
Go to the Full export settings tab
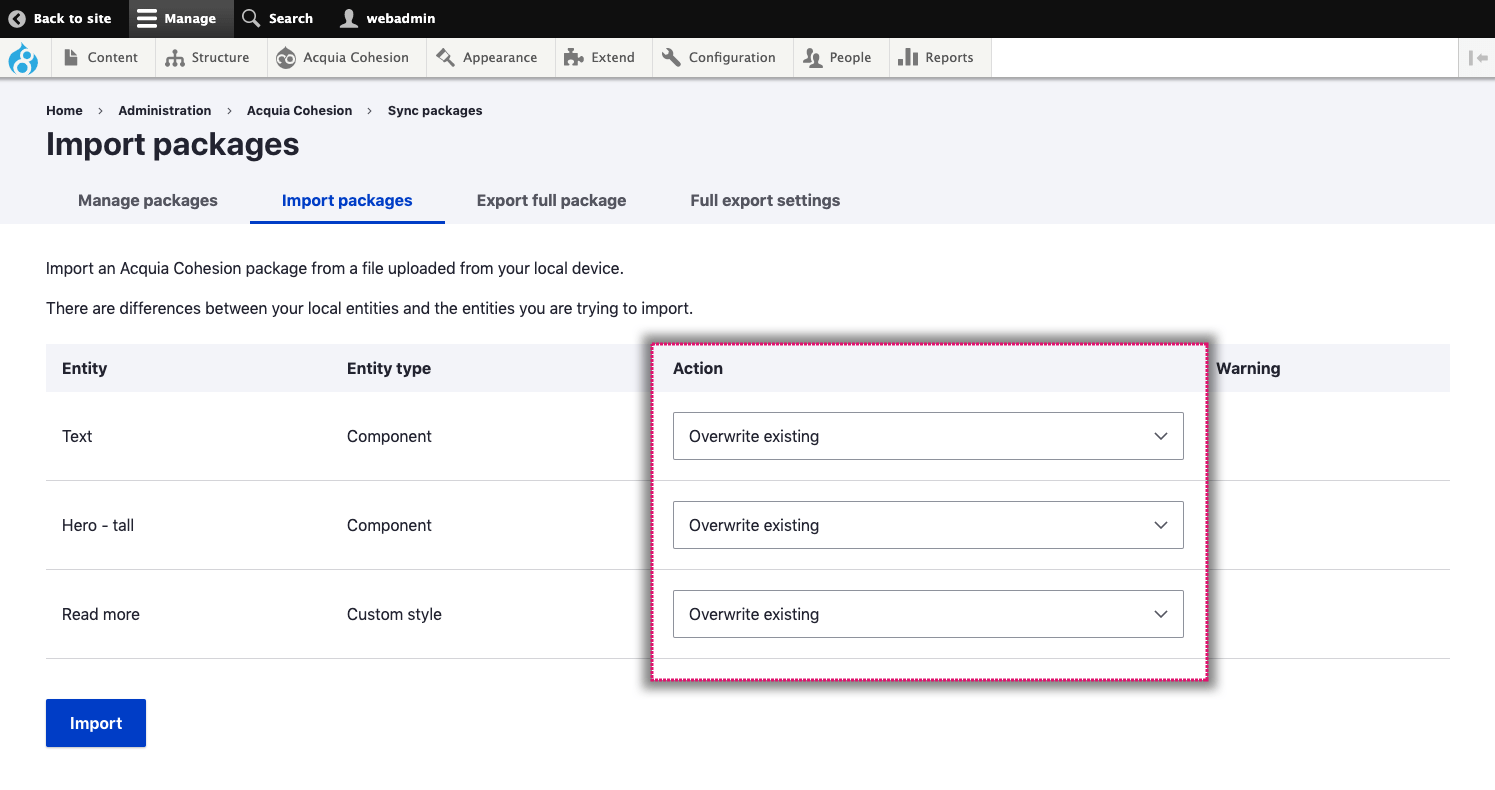(765, 200)
